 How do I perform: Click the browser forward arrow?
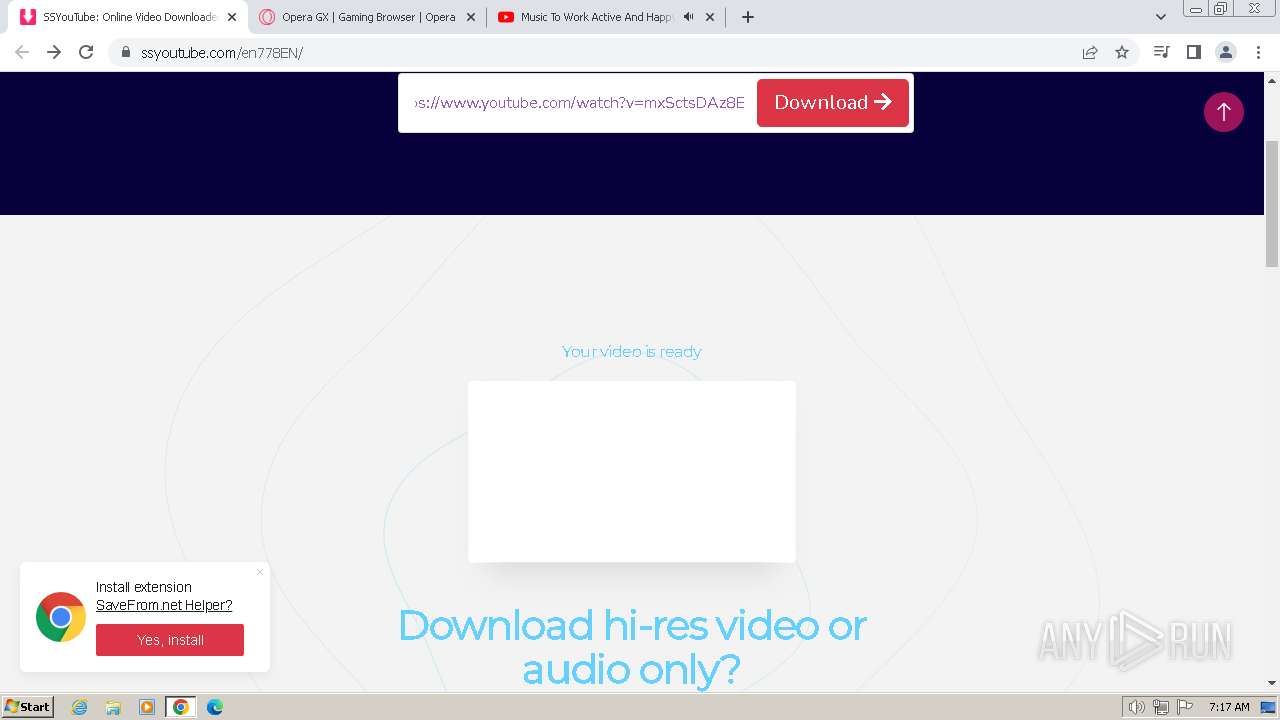coord(54,52)
